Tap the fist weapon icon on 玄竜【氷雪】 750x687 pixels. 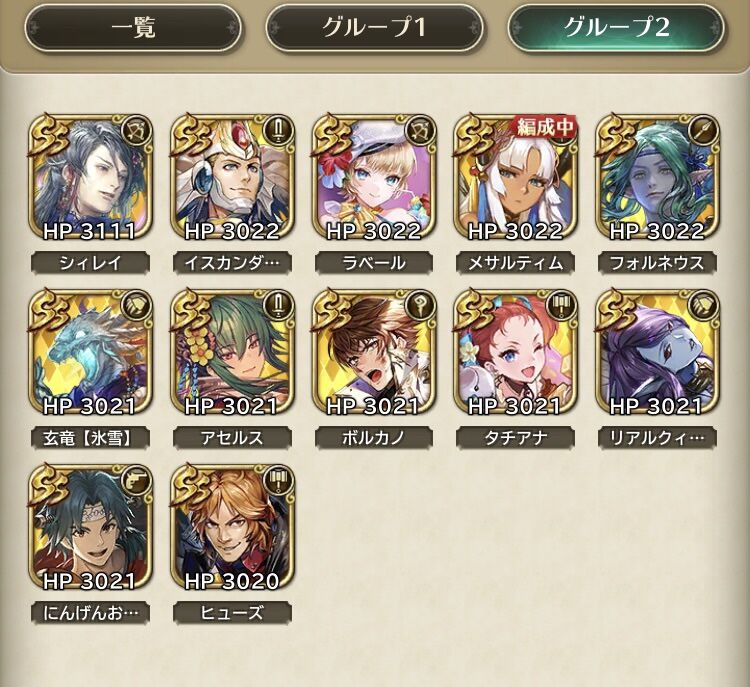click(136, 306)
